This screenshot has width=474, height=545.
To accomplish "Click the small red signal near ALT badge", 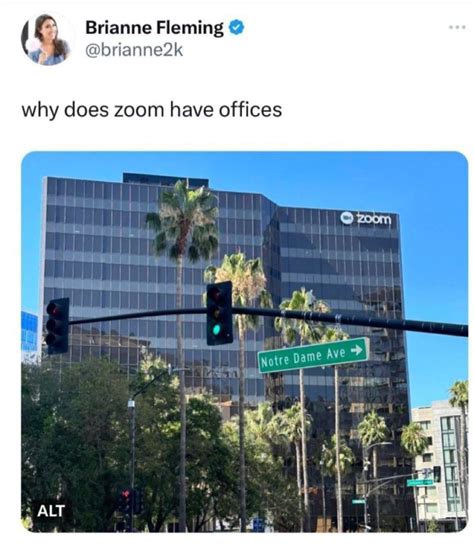I will [125, 494].
